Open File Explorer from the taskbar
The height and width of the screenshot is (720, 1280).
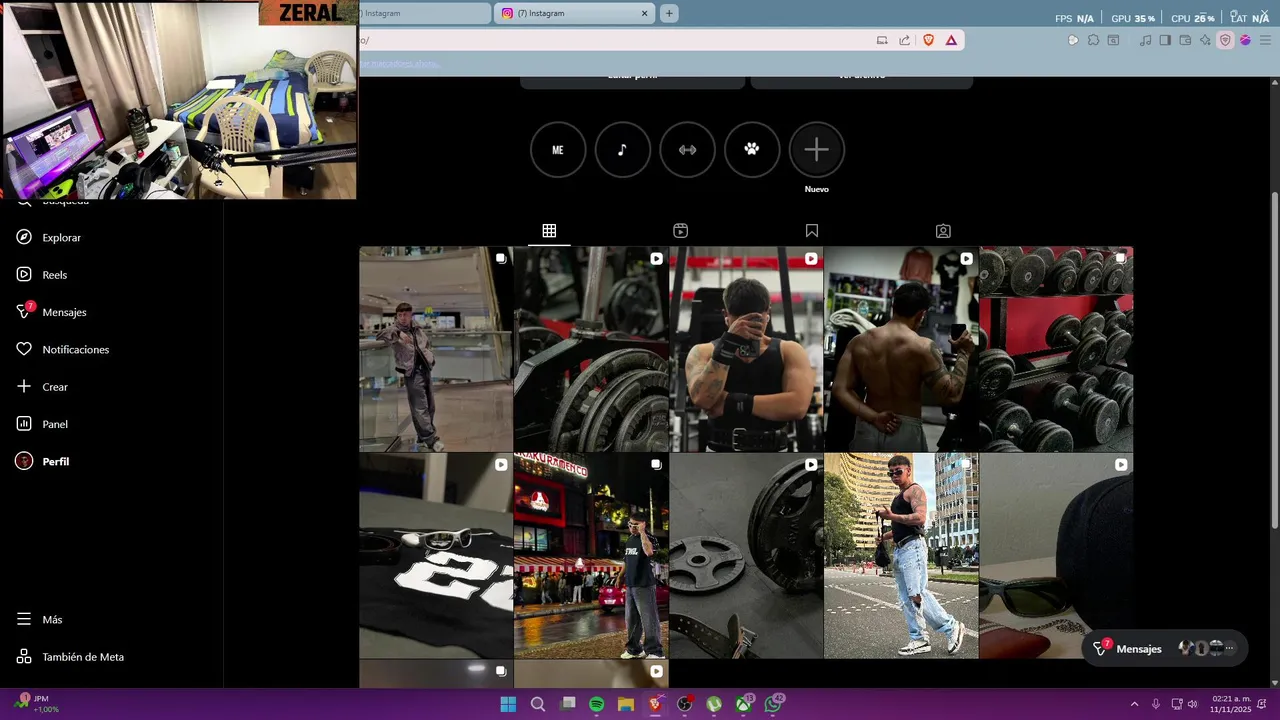pyautogui.click(x=626, y=704)
